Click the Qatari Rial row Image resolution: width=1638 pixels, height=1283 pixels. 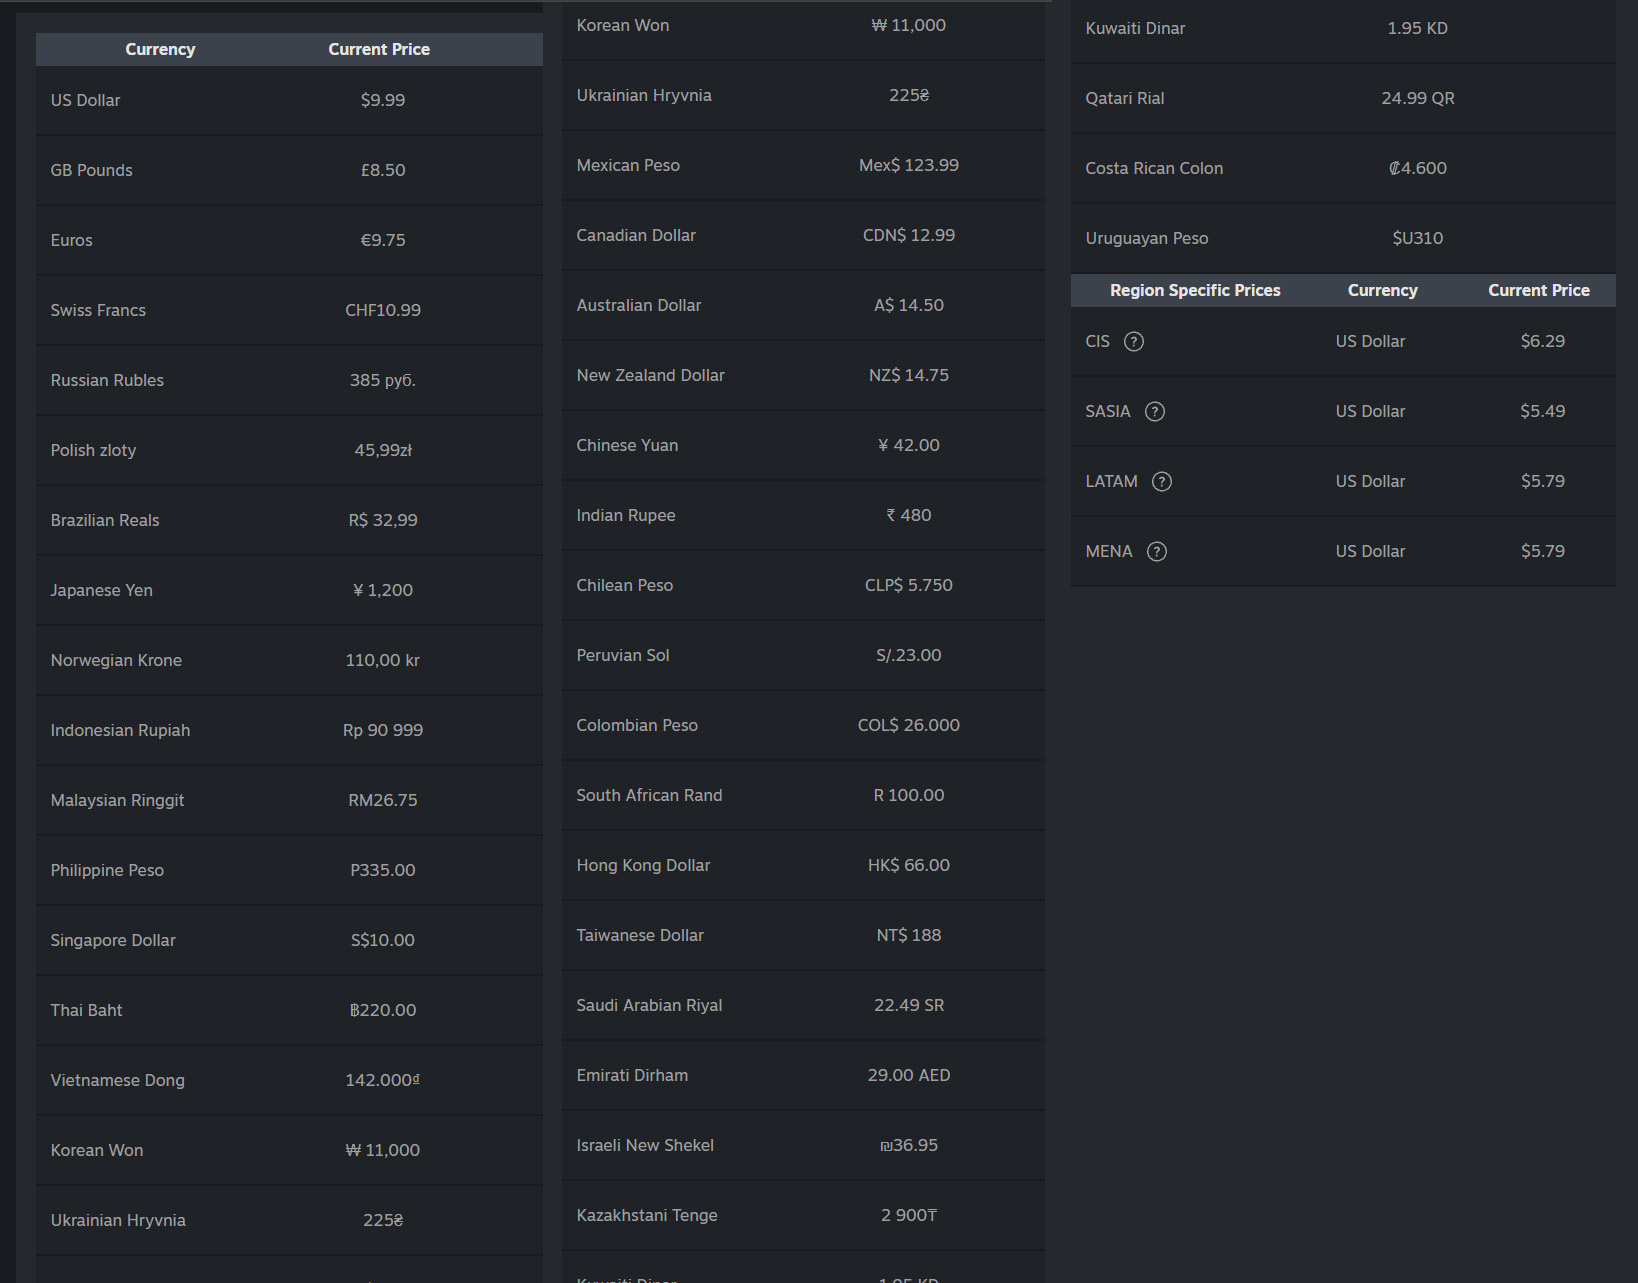coord(1343,99)
